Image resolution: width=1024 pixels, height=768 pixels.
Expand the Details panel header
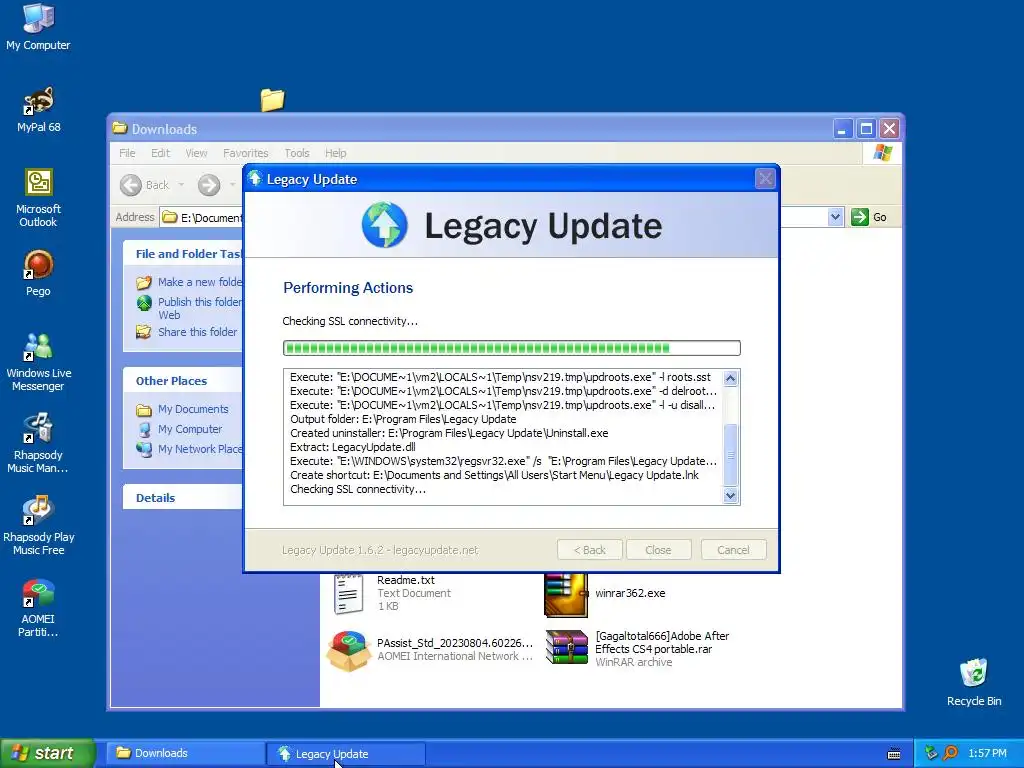[183, 498]
